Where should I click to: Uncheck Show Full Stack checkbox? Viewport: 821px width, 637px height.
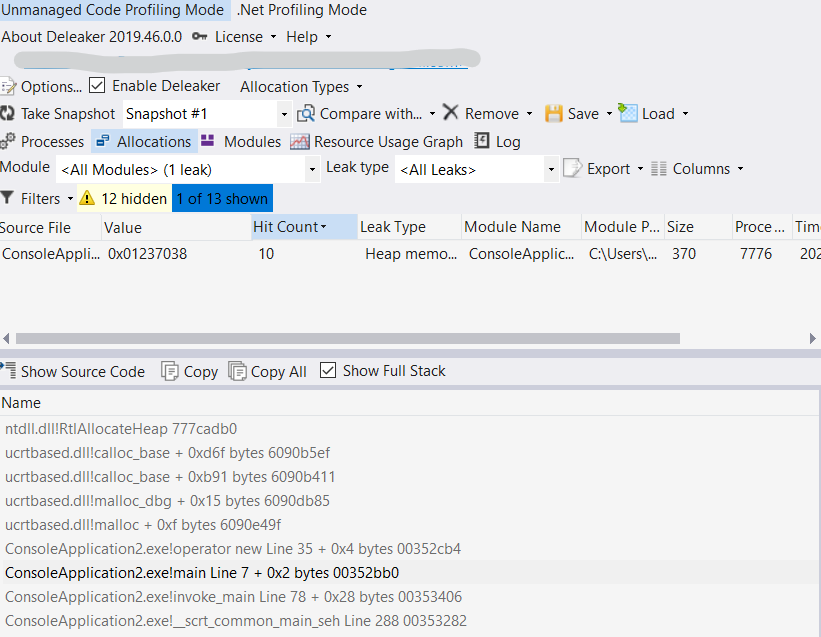tap(328, 371)
